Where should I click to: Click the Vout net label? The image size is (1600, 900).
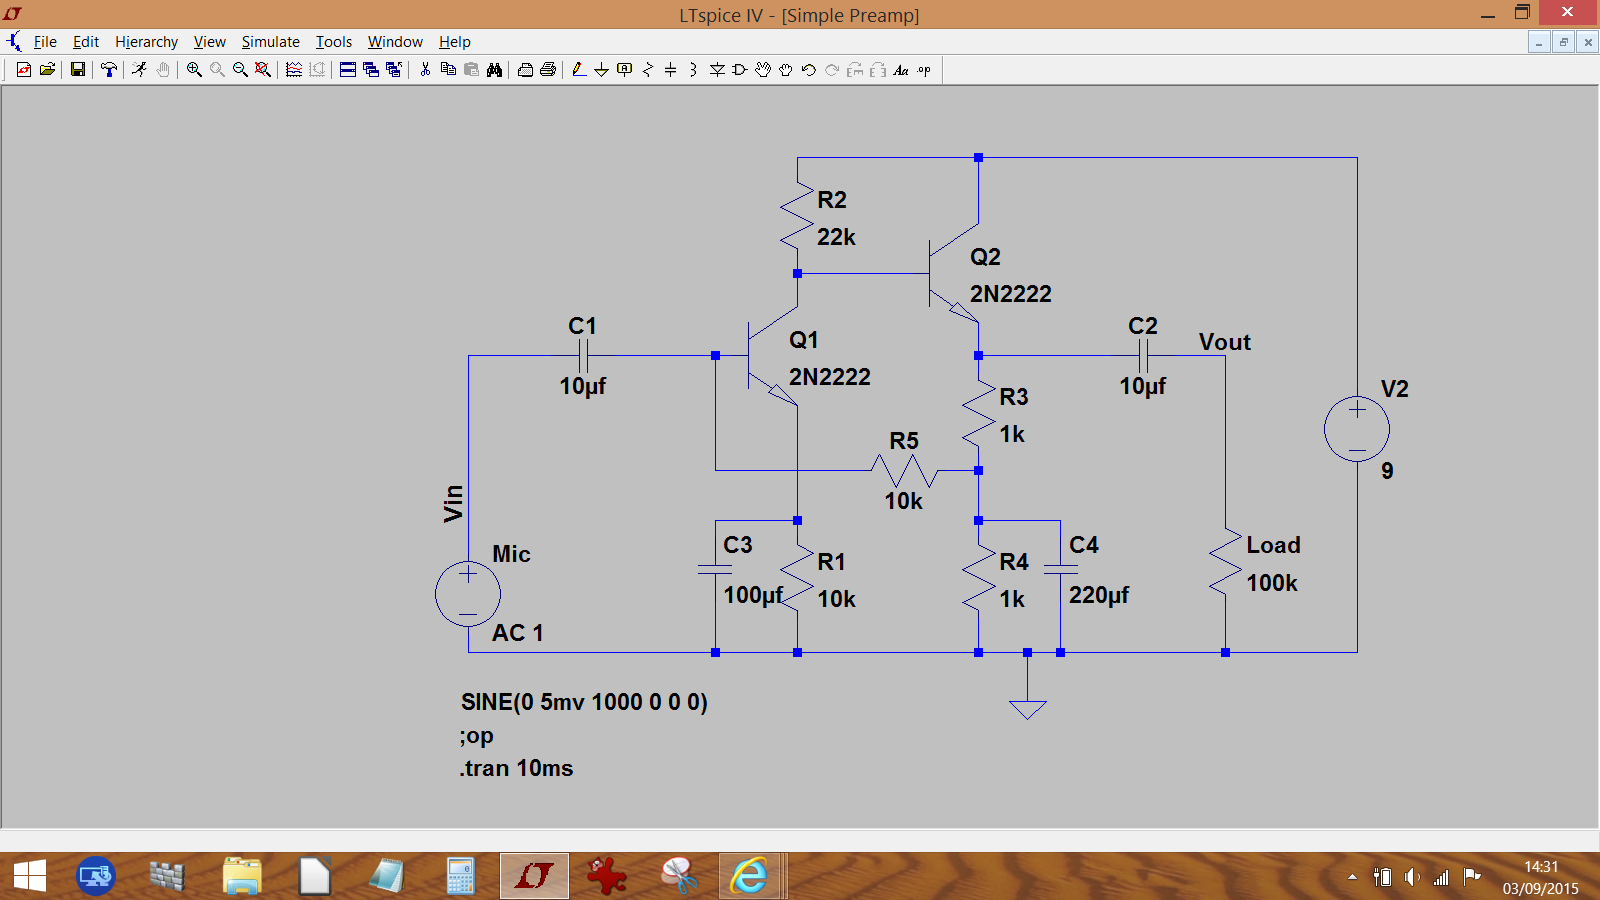pos(1225,342)
